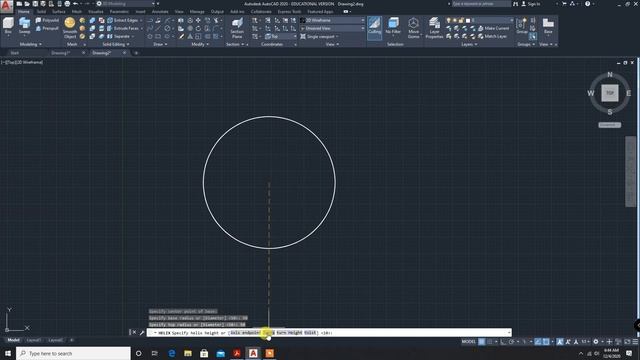This screenshot has width=640, height=360.
Task: Toggle 2D object snap in status bar
Action: click(546, 341)
